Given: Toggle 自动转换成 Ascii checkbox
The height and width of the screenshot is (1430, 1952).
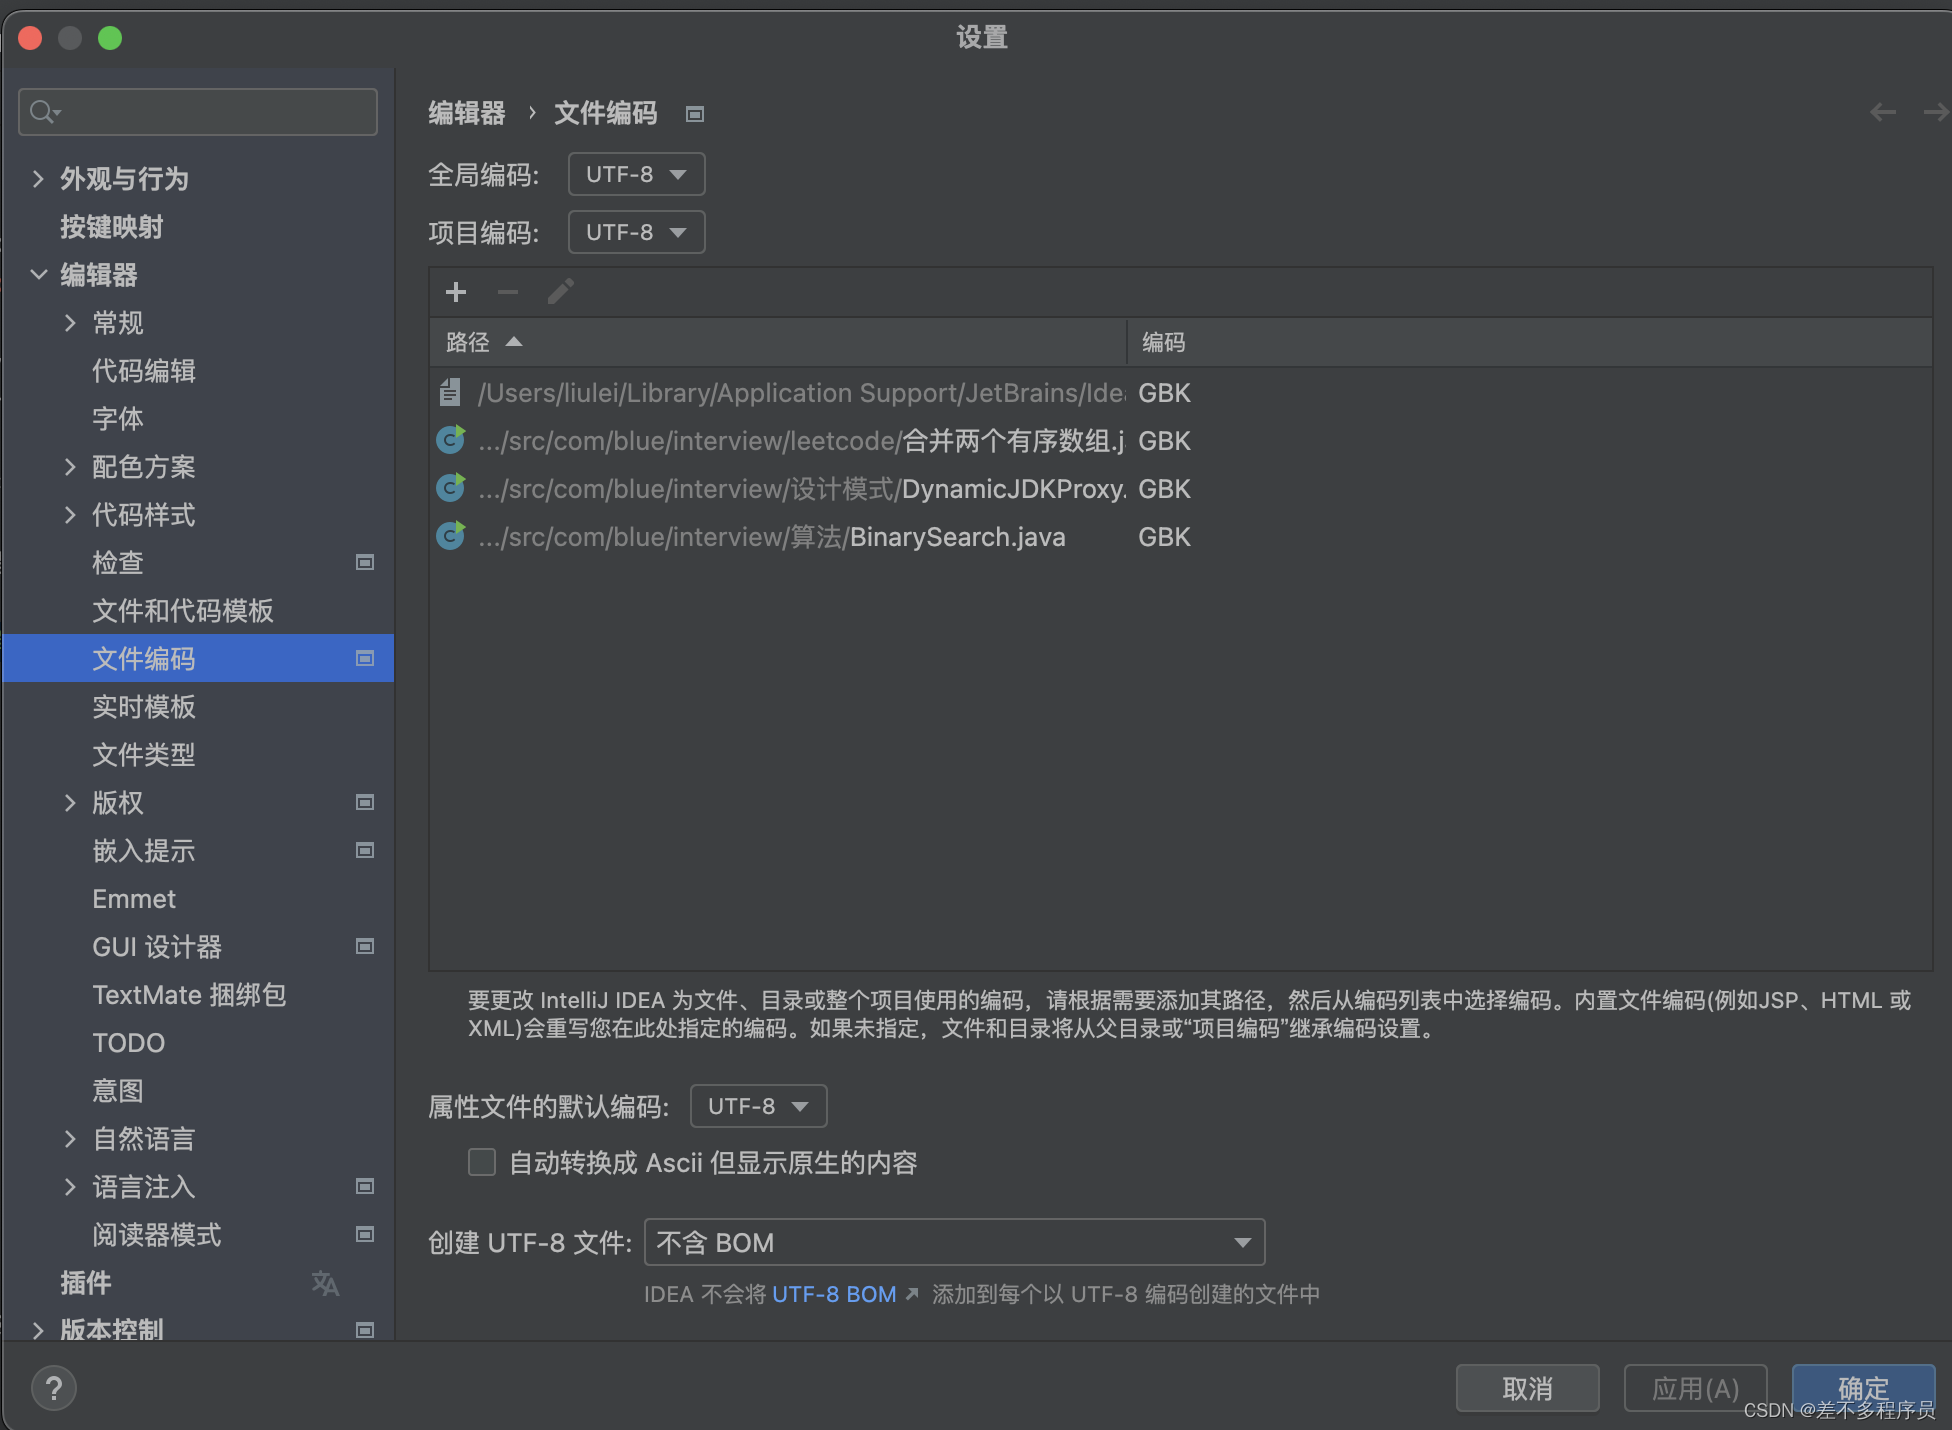Looking at the screenshot, I should 482,1162.
